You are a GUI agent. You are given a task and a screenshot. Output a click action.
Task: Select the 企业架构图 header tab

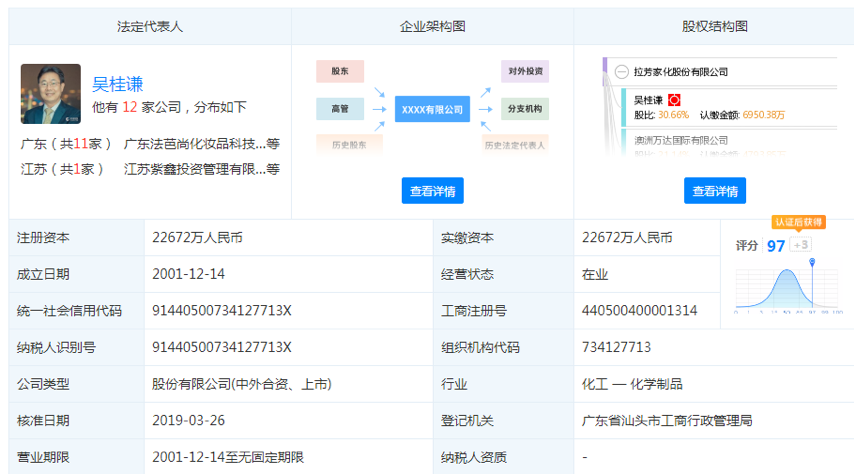(432, 27)
